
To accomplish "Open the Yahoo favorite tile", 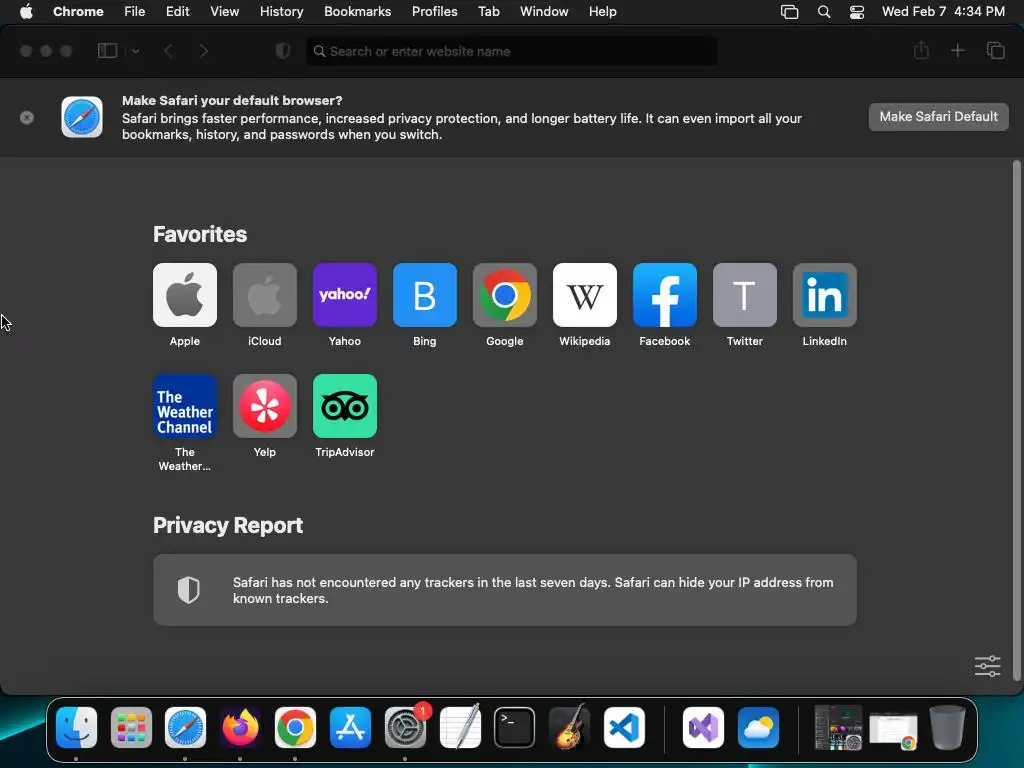I will (345, 295).
